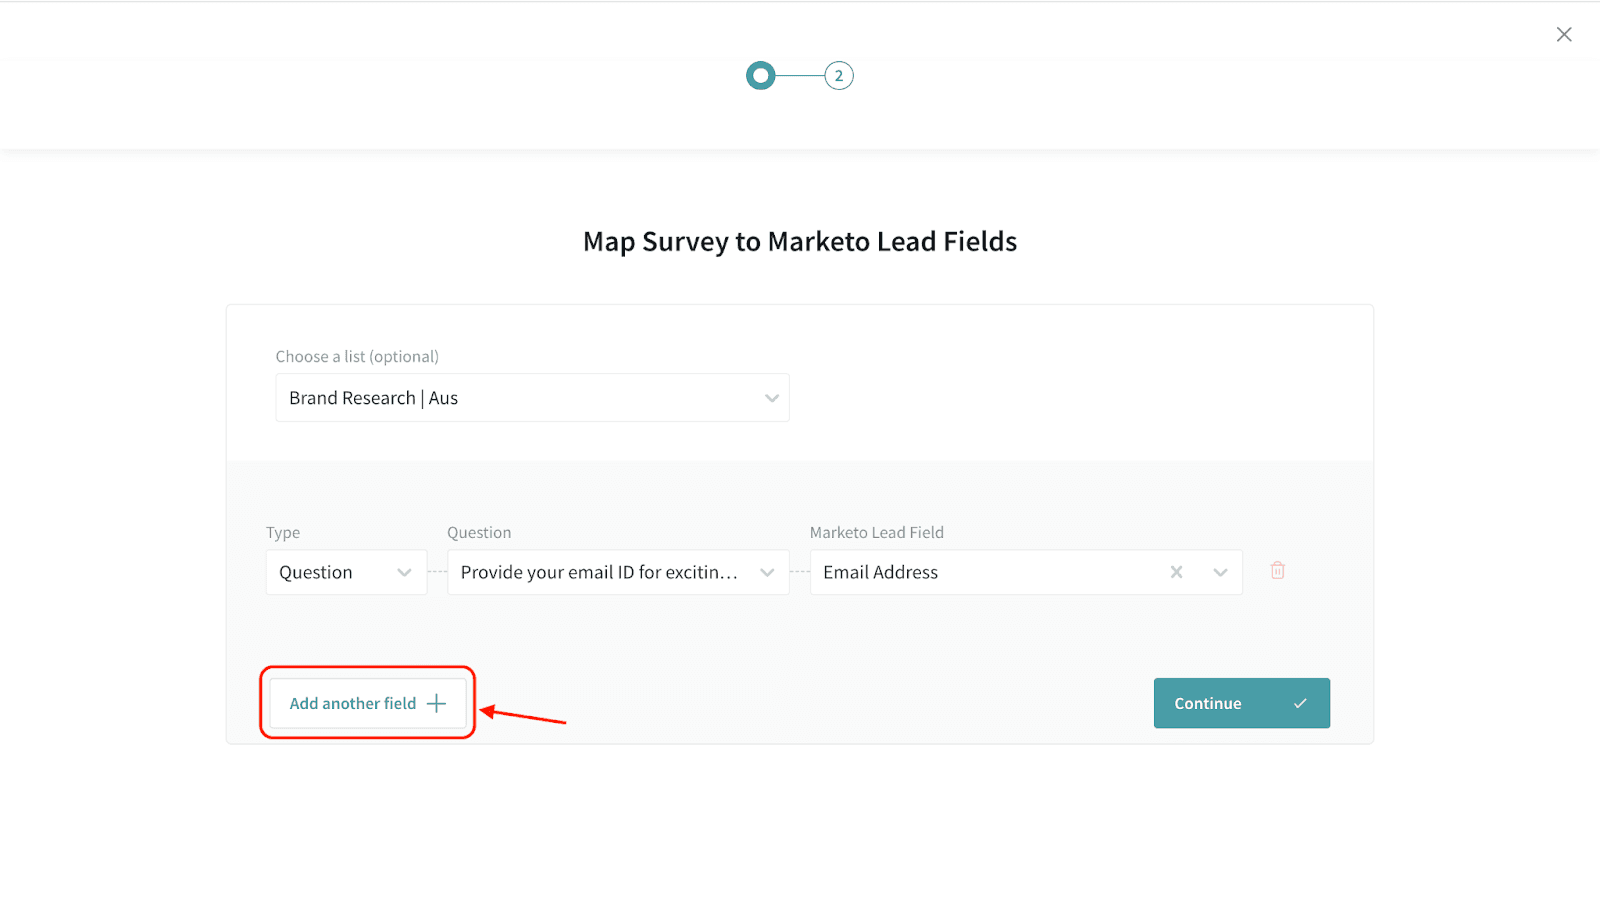
Task: Select the 'Question' type value
Action: point(316,573)
